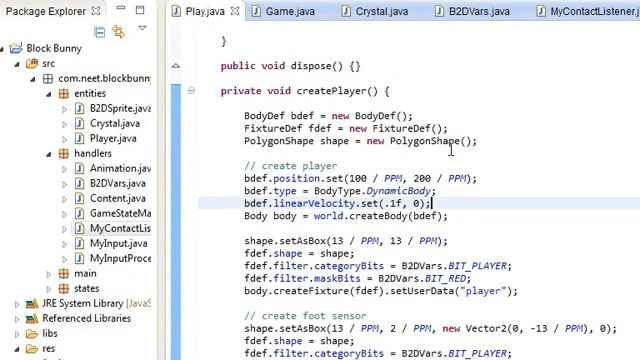640x360 pixels.
Task: Select B2DVars.java in handlers package
Action: 118,183
